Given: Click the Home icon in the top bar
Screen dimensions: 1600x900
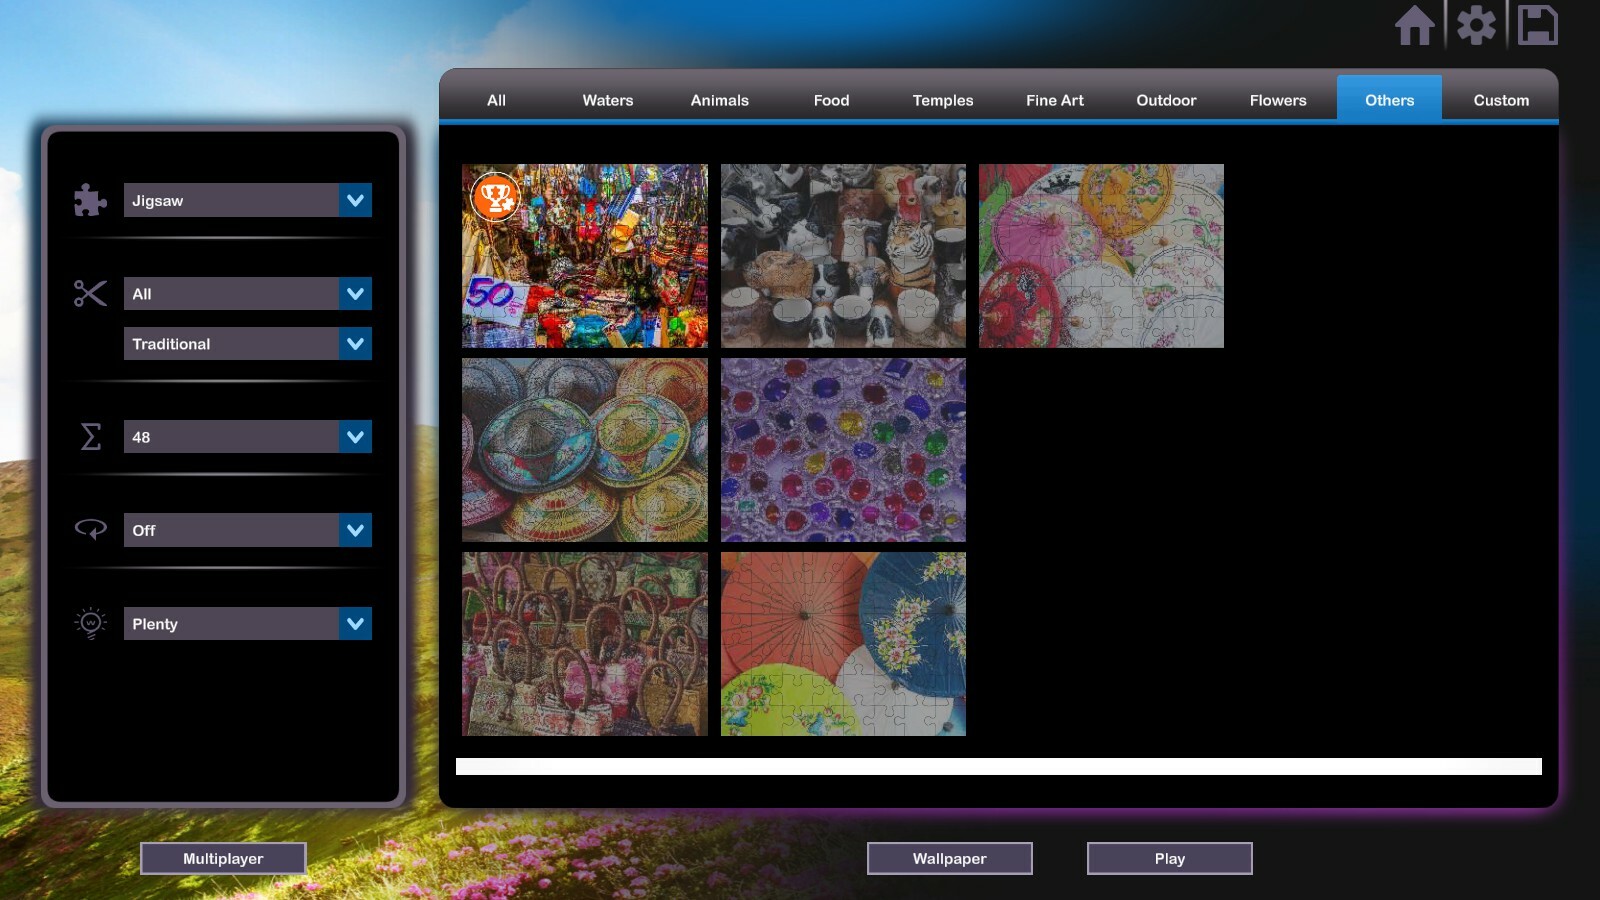Looking at the screenshot, I should click(x=1417, y=27).
